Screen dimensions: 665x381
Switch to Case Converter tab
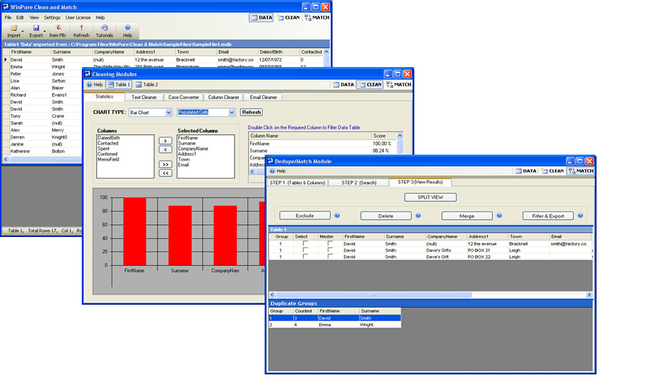tap(184, 98)
